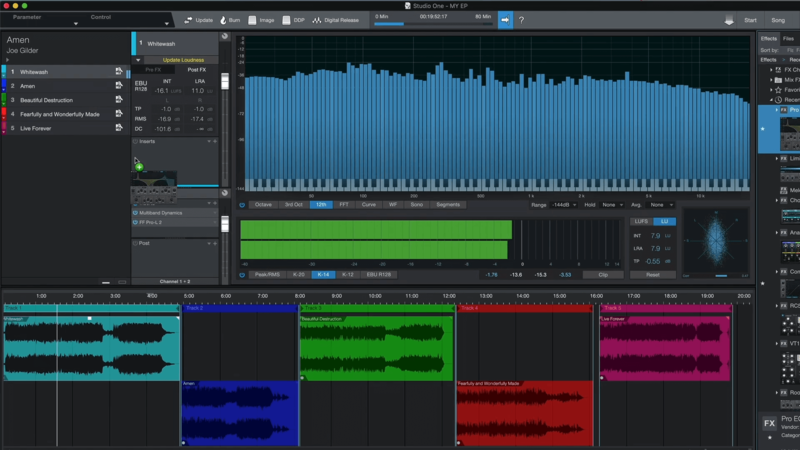Toggle the spectrum analyzer power button
The width and height of the screenshot is (800, 450).
(x=242, y=204)
